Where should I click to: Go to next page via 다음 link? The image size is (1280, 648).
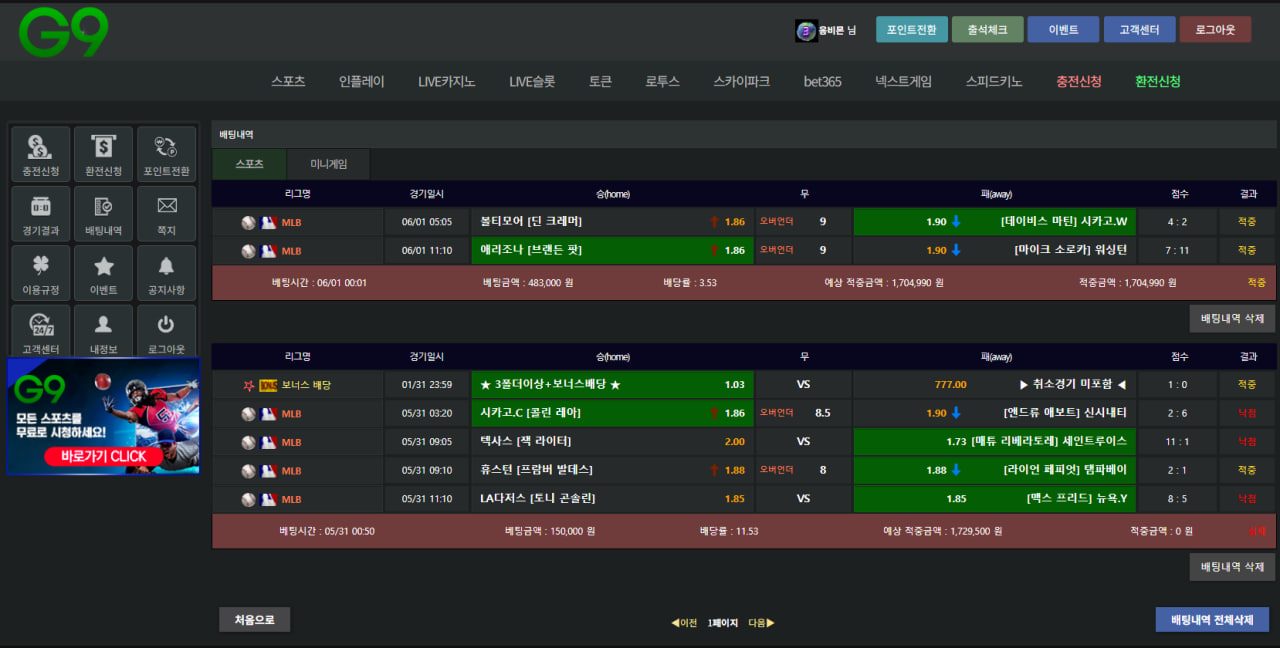pos(761,623)
